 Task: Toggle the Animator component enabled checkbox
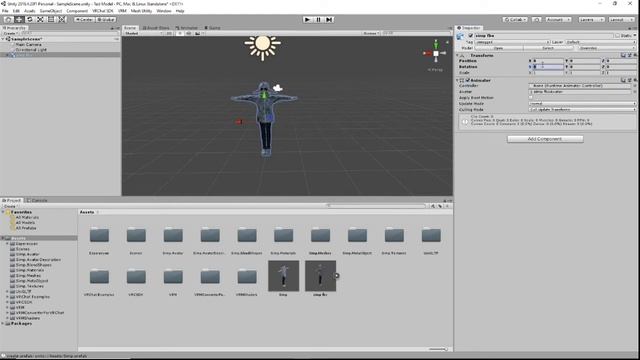tap(468, 80)
